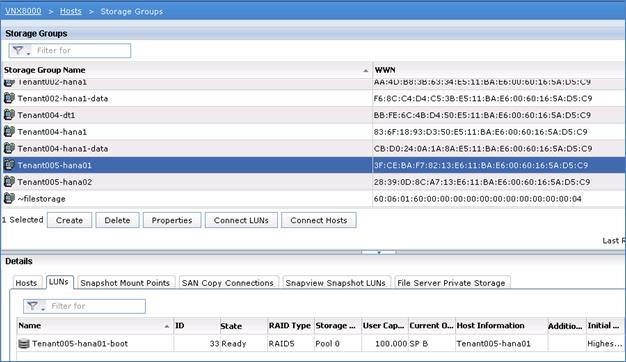Click WWN of the Tenant005-hana02 row
Viewport: 626px width, 362px height.
click(x=482, y=182)
